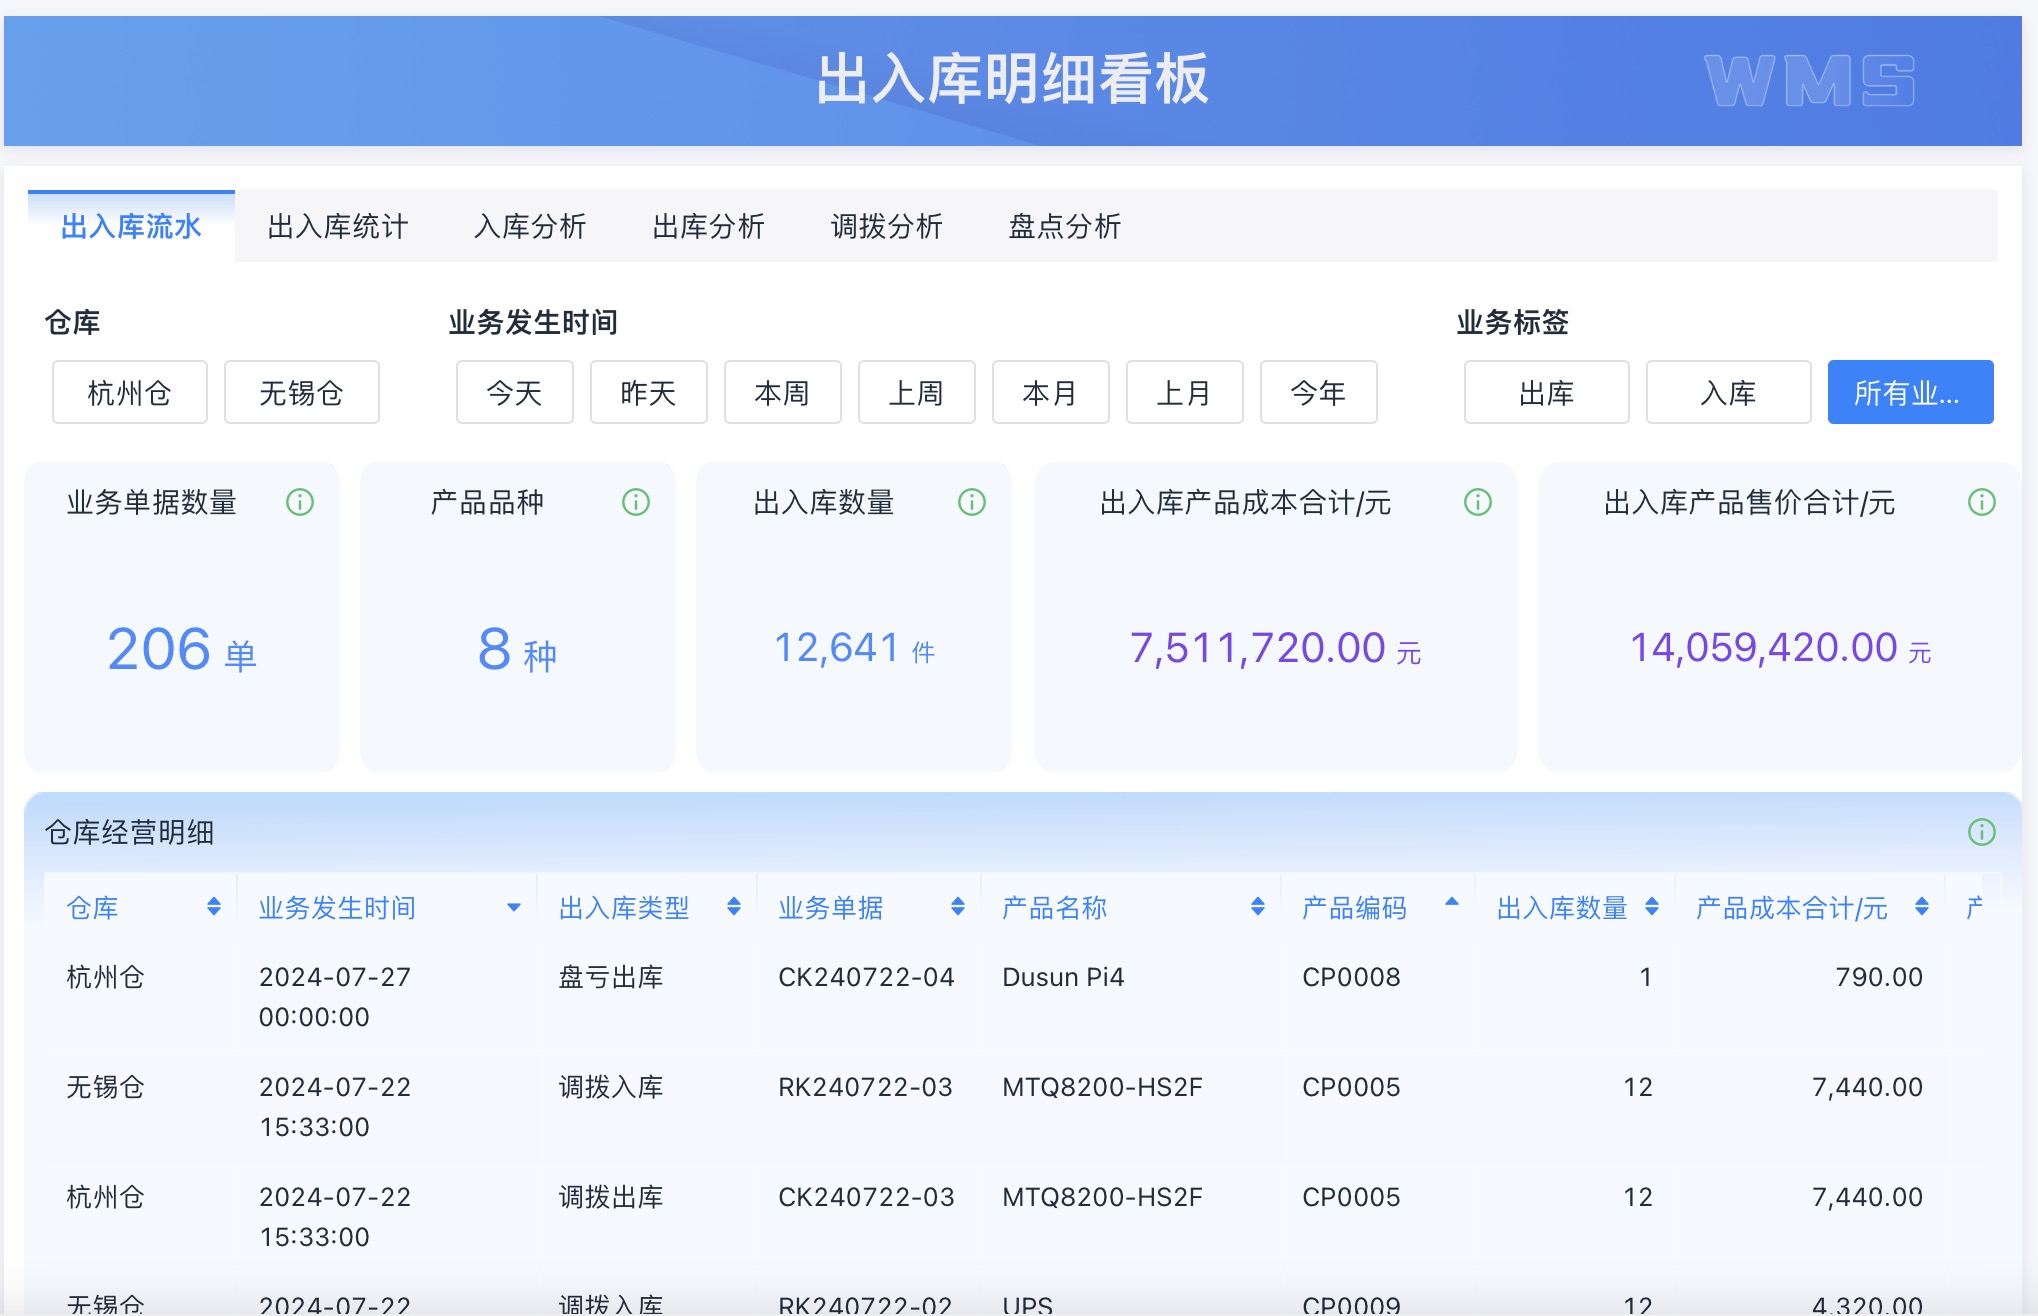The width and height of the screenshot is (2038, 1316).
Task: Filter time range by 本月
Action: (x=1050, y=393)
